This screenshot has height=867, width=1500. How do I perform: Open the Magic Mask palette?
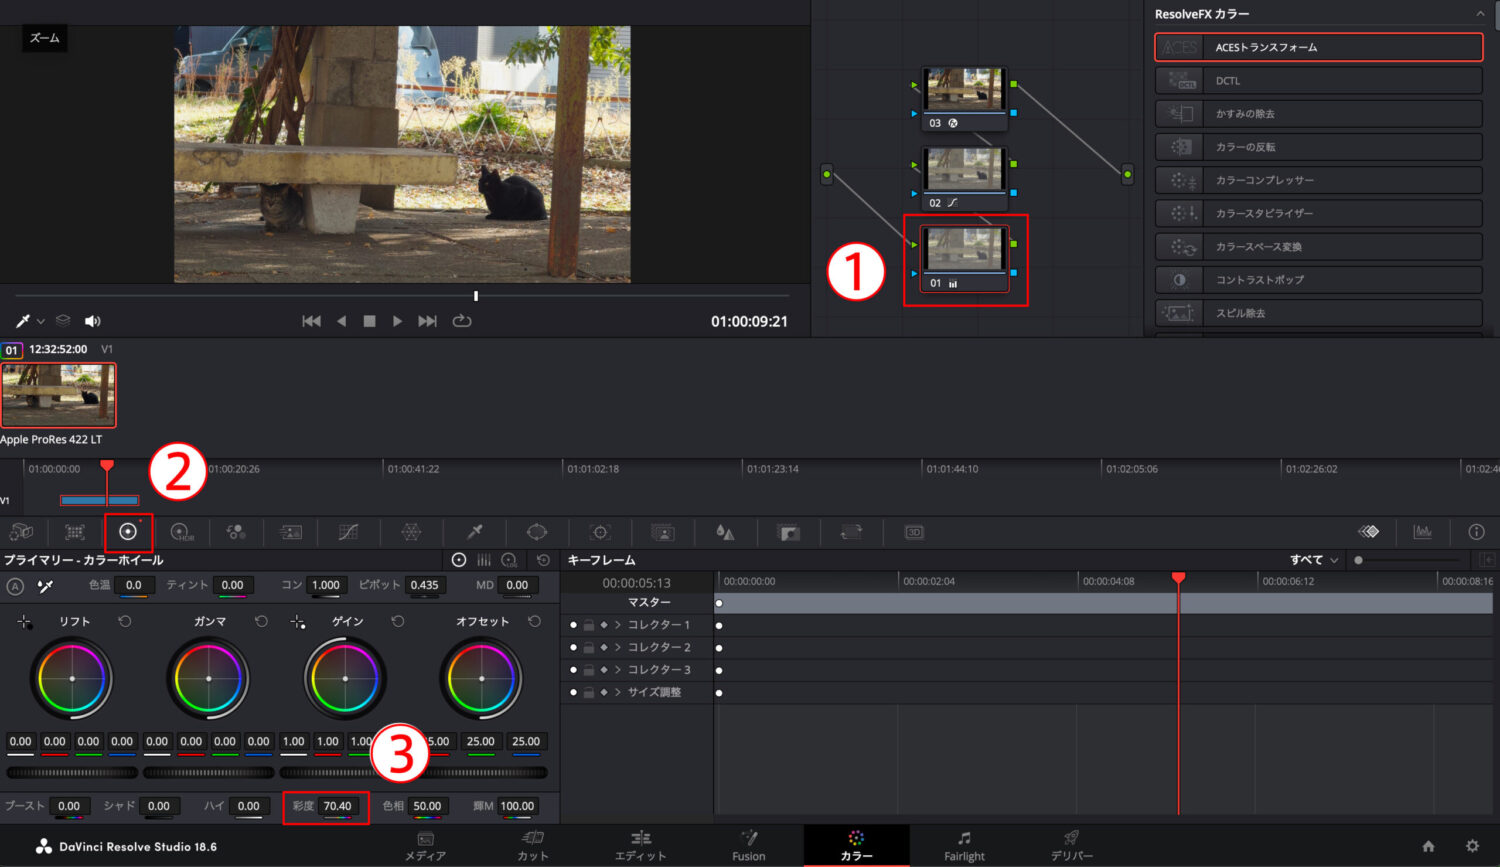(x=662, y=532)
